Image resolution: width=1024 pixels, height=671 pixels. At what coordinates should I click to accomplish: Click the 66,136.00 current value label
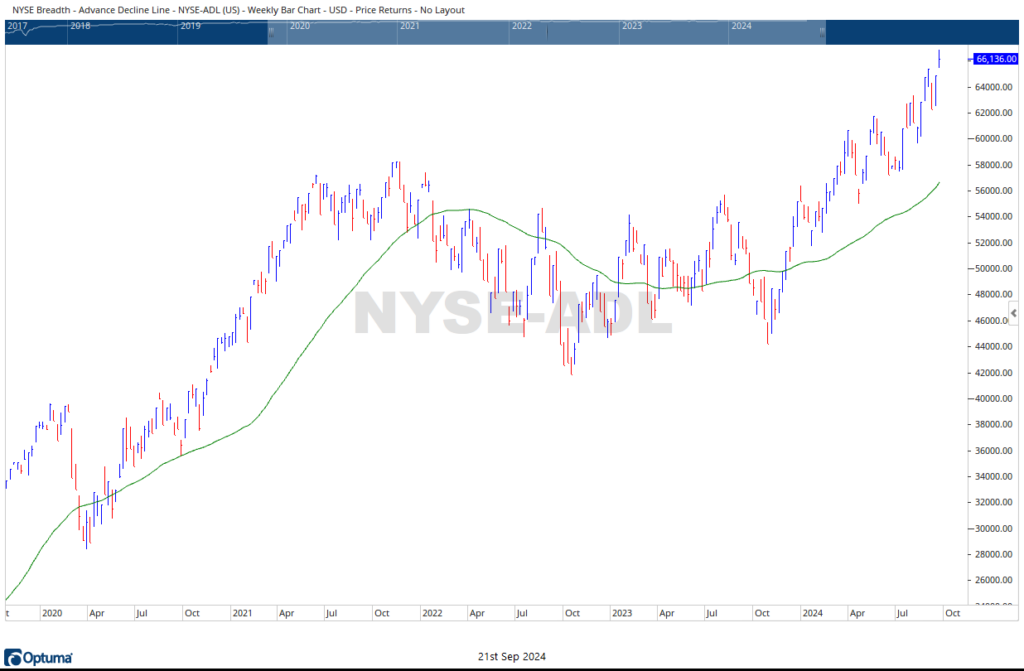pos(996,59)
